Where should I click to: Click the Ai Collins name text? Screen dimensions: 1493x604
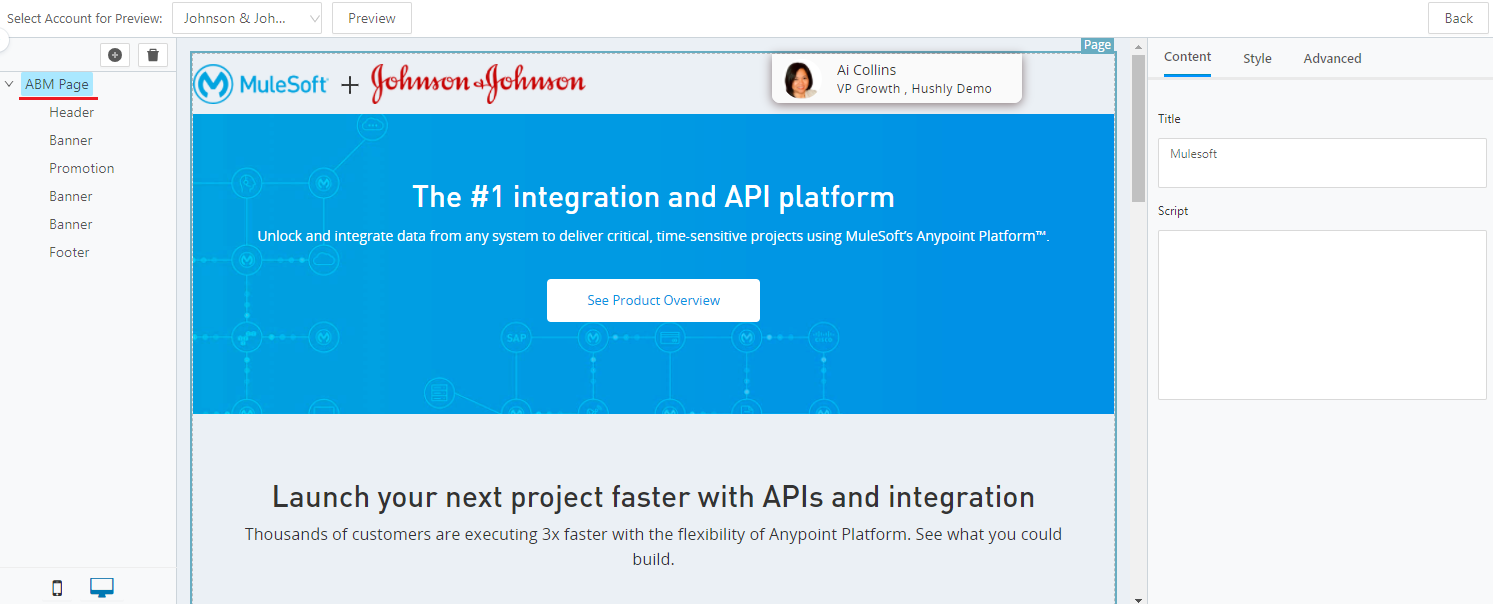tap(866, 70)
